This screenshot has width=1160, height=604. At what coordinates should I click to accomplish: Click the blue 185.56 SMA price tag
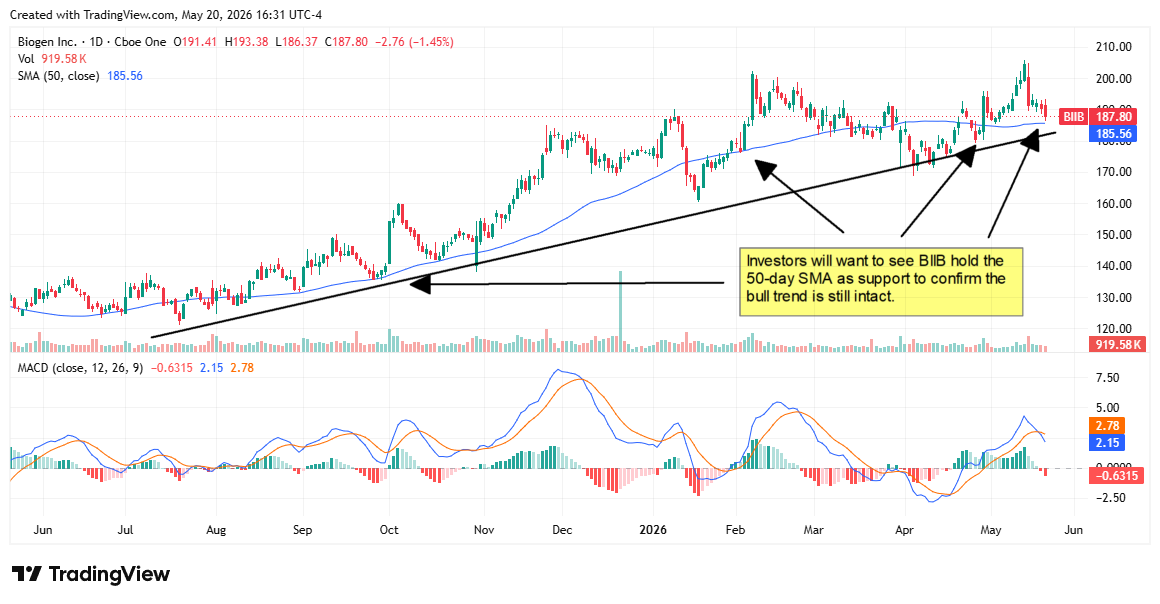1113,134
